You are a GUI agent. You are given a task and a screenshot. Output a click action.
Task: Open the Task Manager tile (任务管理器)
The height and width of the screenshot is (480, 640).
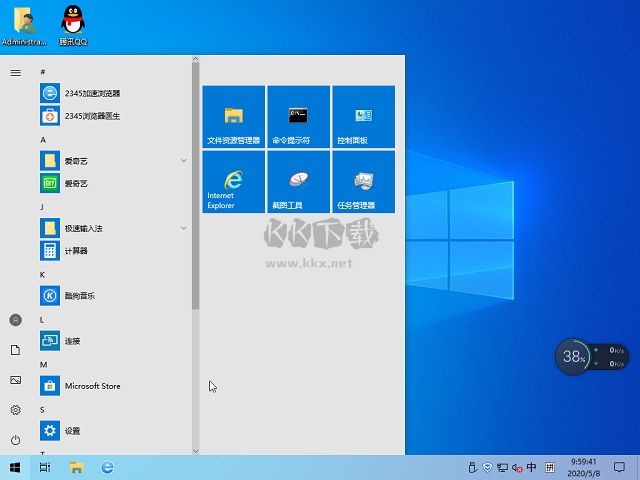click(x=363, y=182)
